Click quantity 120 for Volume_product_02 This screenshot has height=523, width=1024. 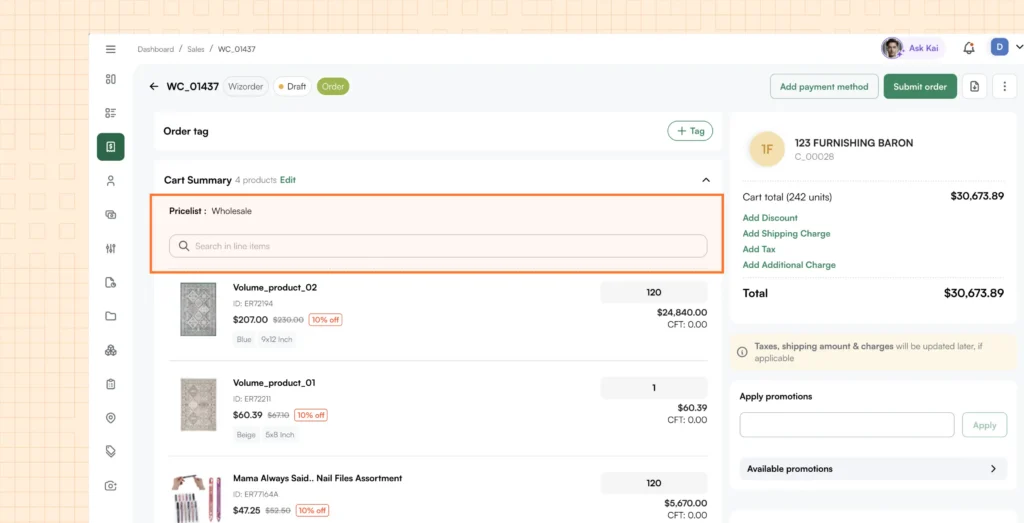(x=654, y=293)
